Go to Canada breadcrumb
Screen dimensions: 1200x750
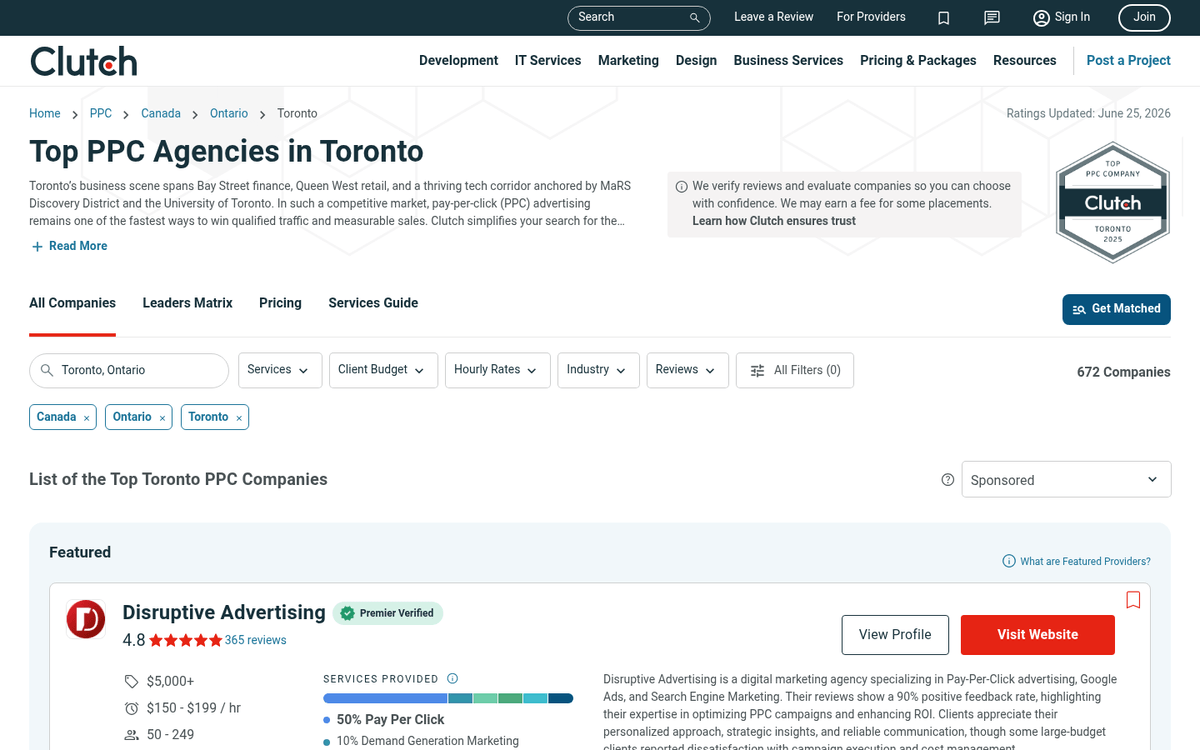click(161, 114)
